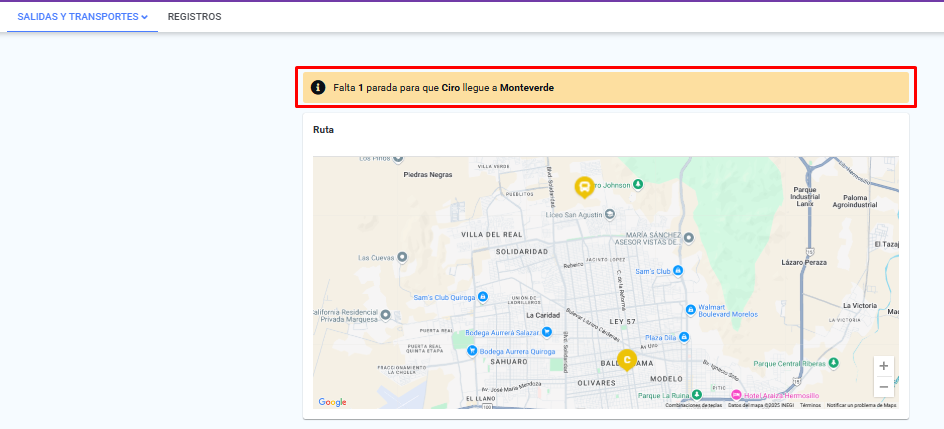The width and height of the screenshot is (944, 429).
Task: Click the VILLA DEL REAL map label
Action: [x=492, y=234]
